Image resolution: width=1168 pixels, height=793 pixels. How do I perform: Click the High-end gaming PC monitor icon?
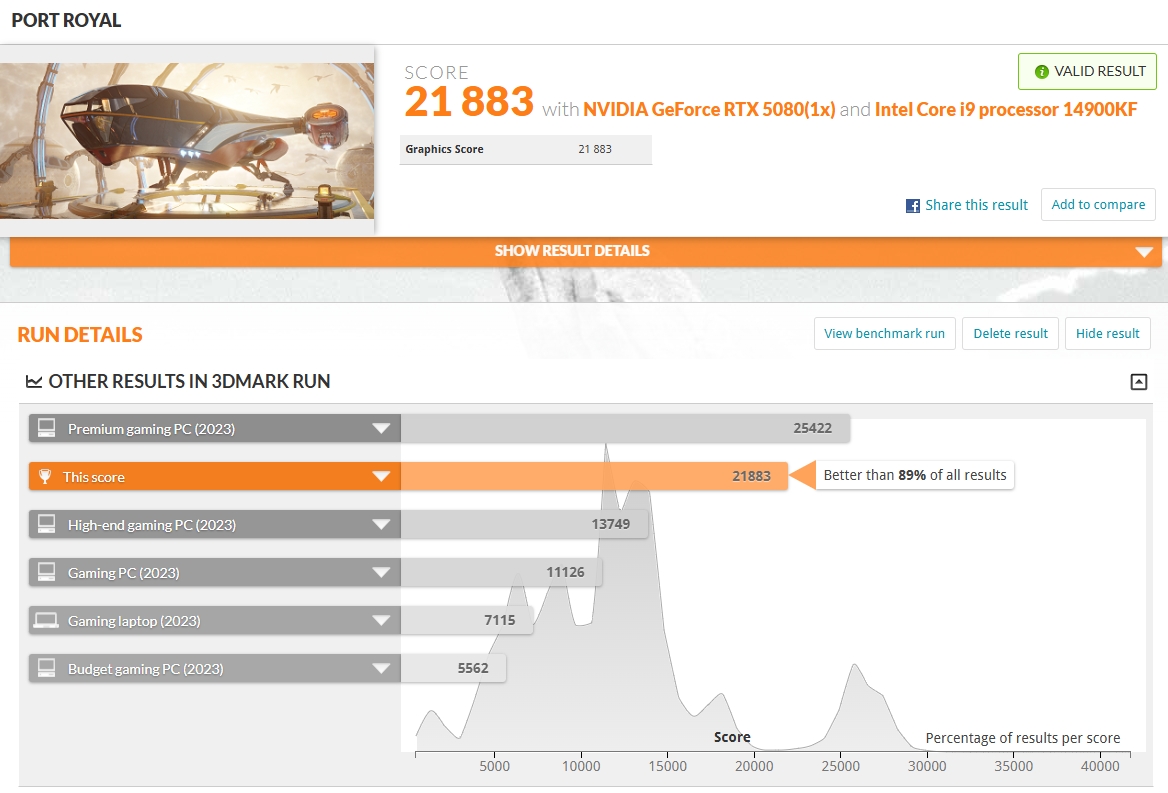(x=46, y=525)
